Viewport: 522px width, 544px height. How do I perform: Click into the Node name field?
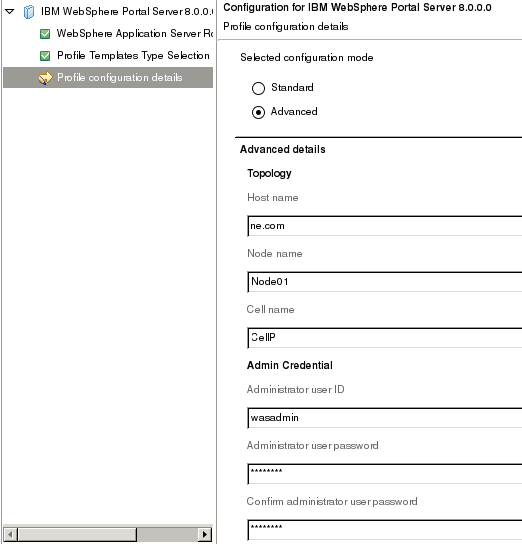(x=385, y=282)
